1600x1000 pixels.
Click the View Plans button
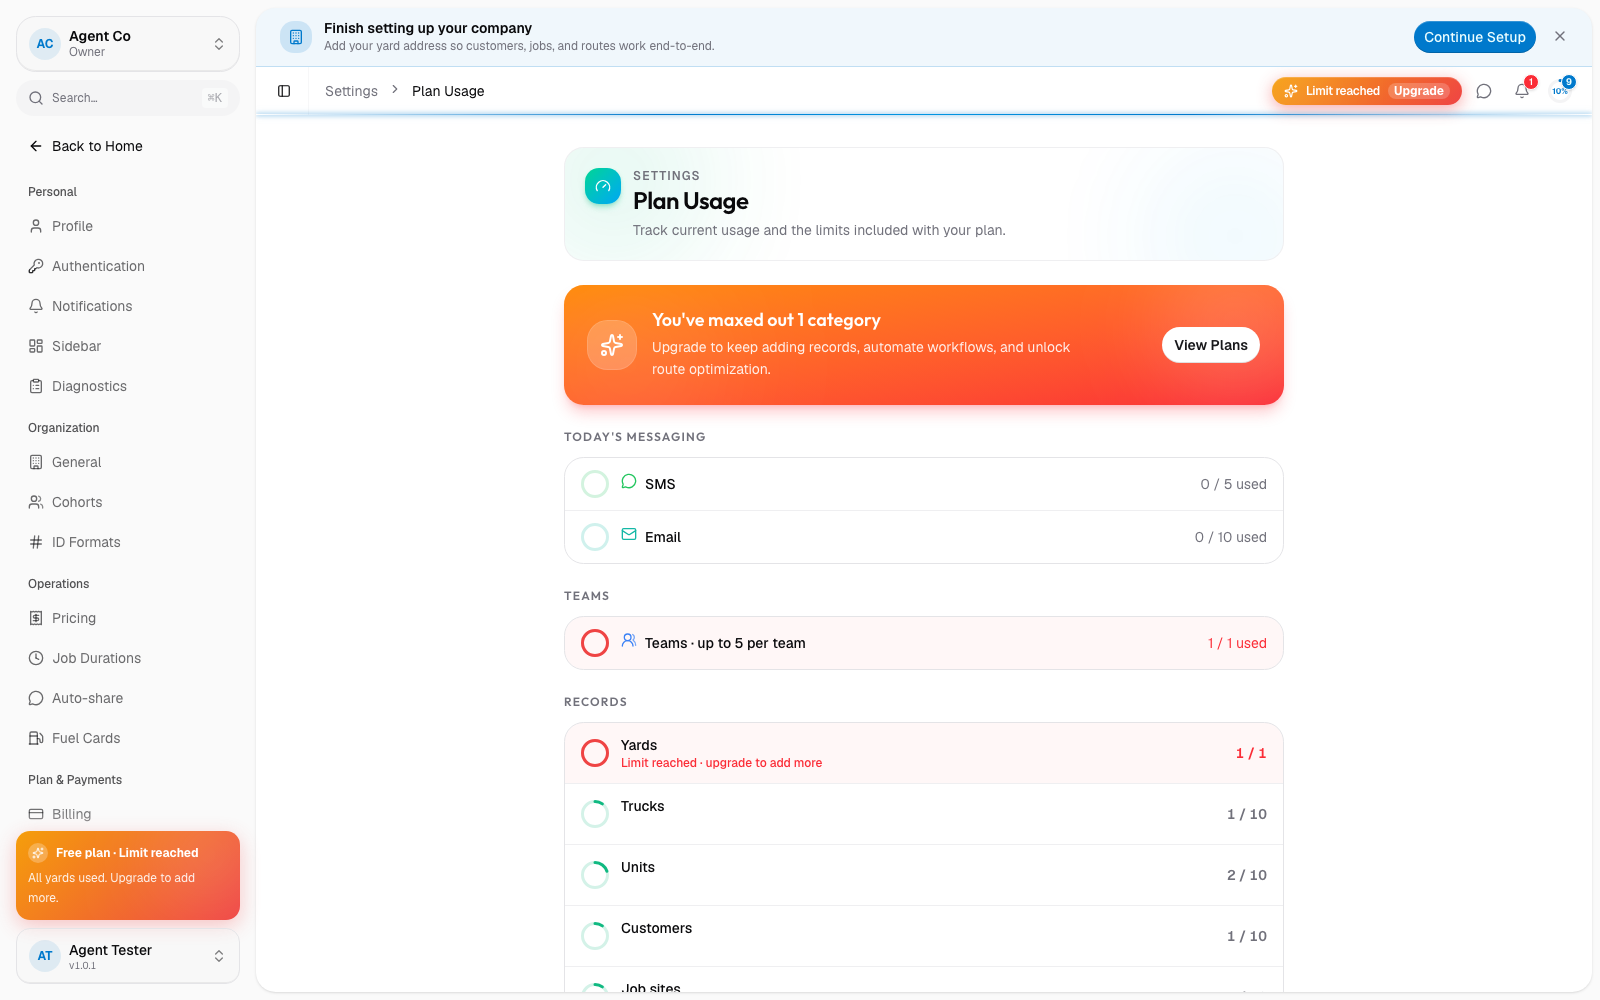1211,345
